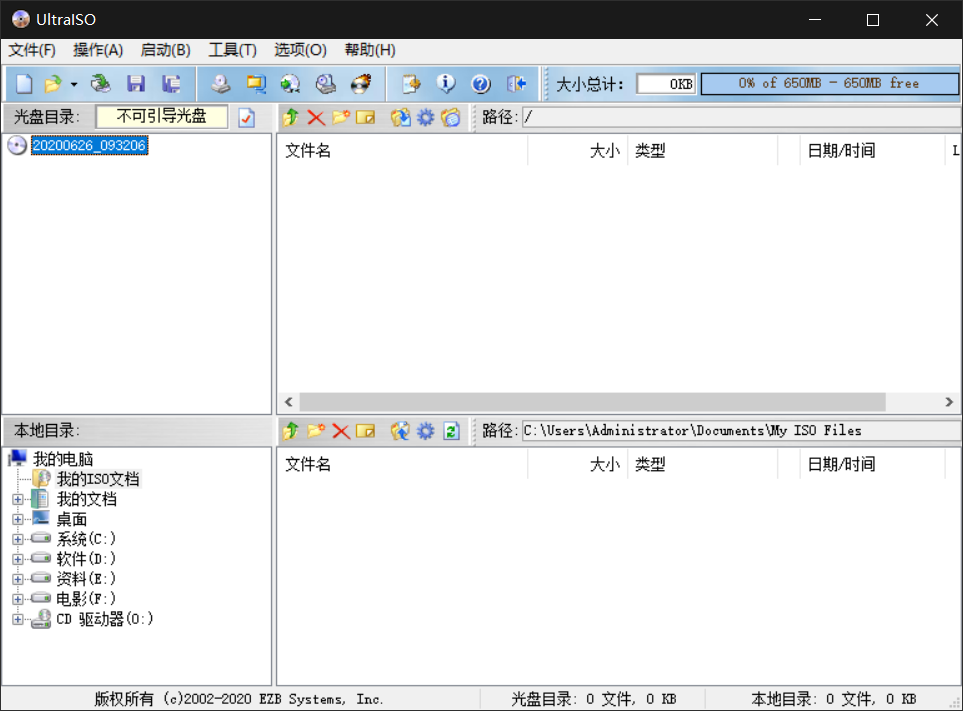The width and height of the screenshot is (963, 711).
Task: Expand the 桌面 tree node
Action: pyautogui.click(x=18, y=519)
